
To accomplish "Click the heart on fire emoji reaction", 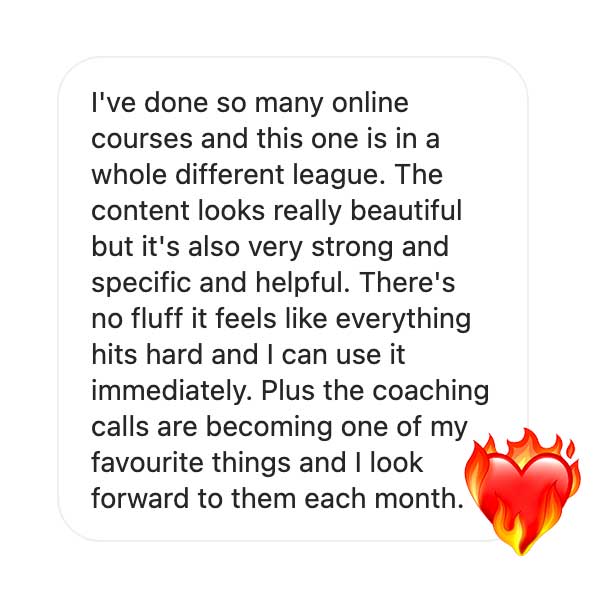I will 523,492.
